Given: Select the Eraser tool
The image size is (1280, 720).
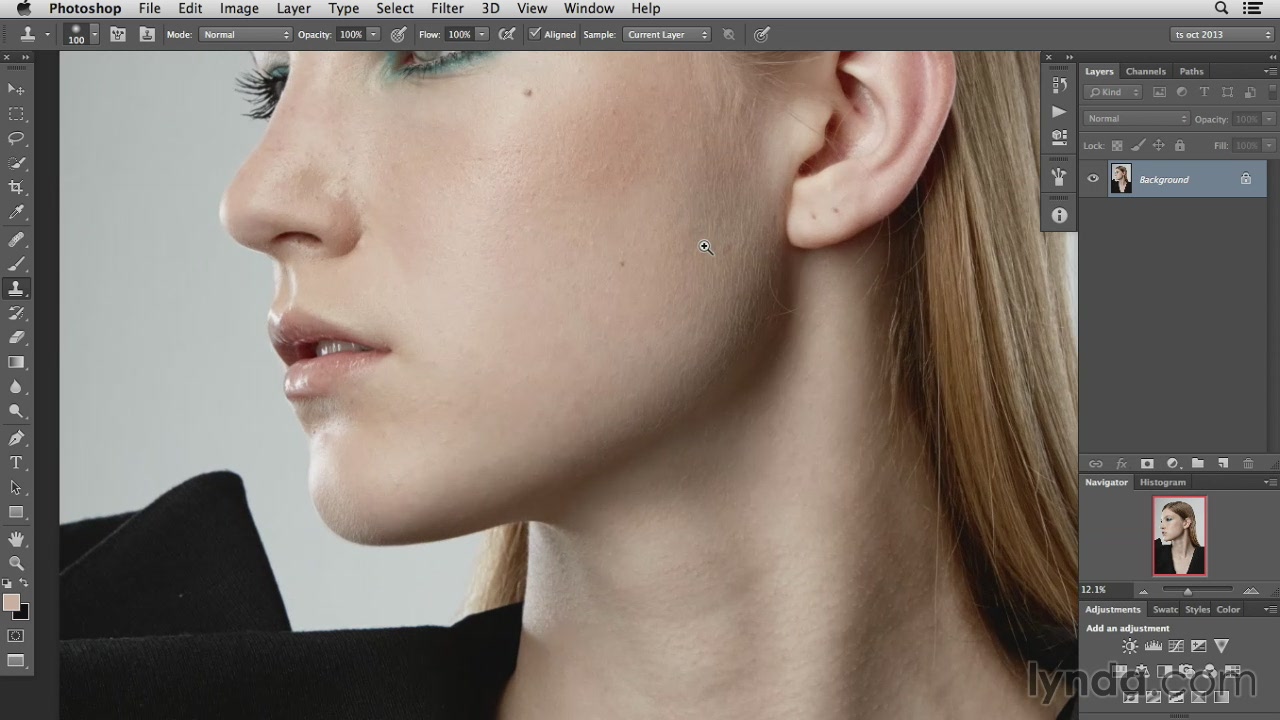Looking at the screenshot, I should (16, 338).
